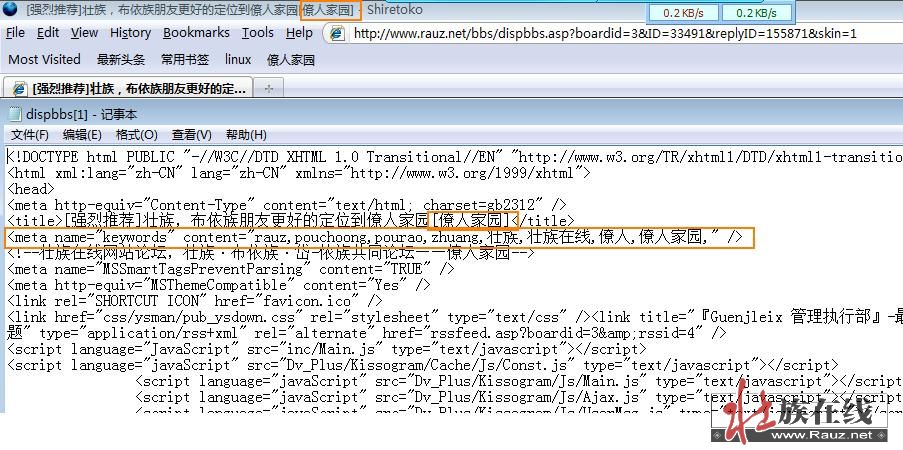Click the Notepad icon beside dispbbs[1] title

[14, 114]
